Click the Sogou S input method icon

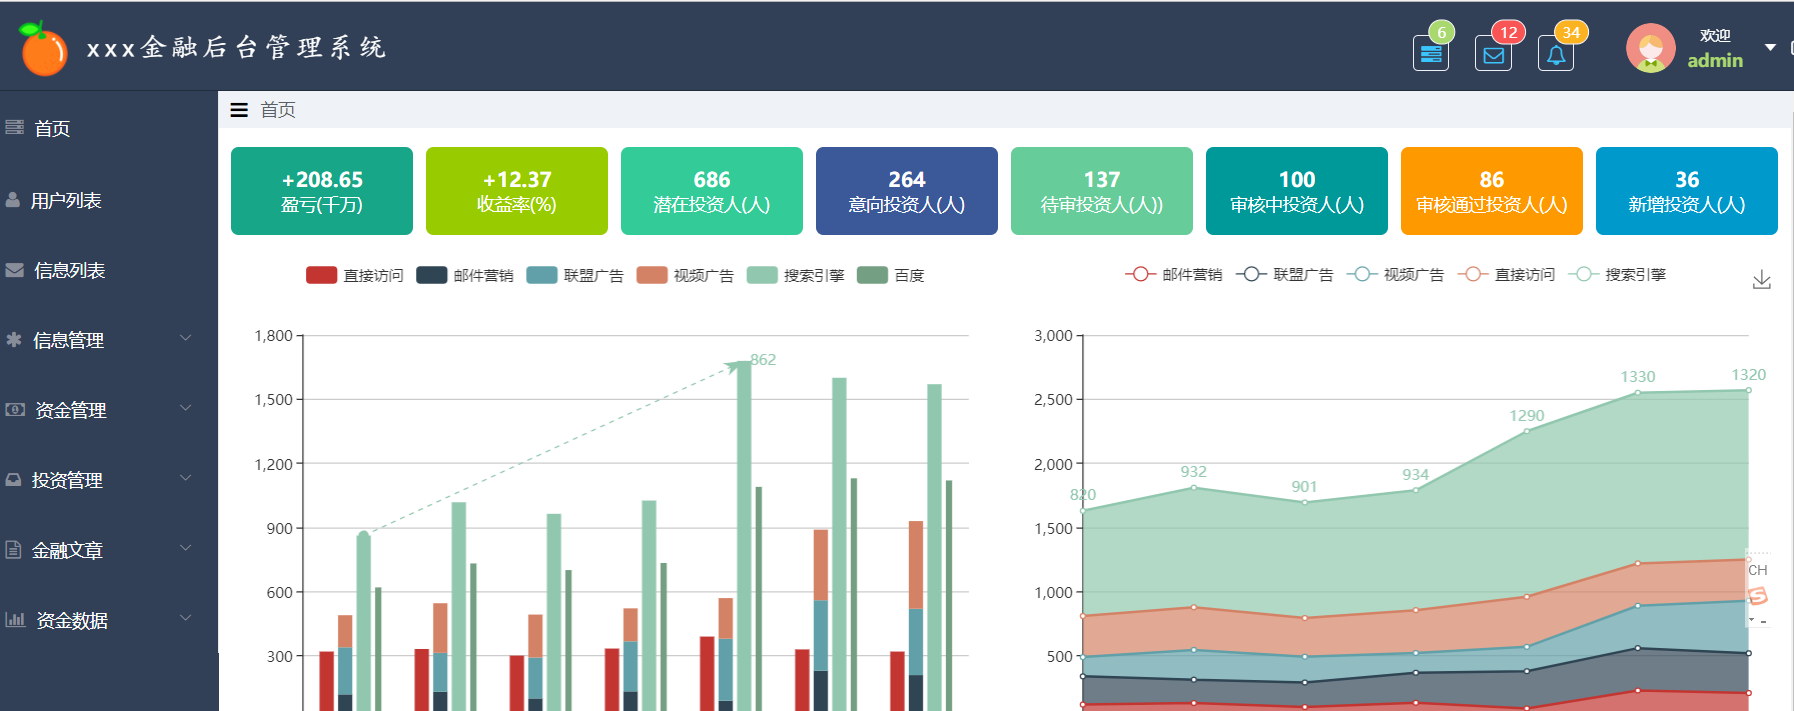(x=1758, y=596)
